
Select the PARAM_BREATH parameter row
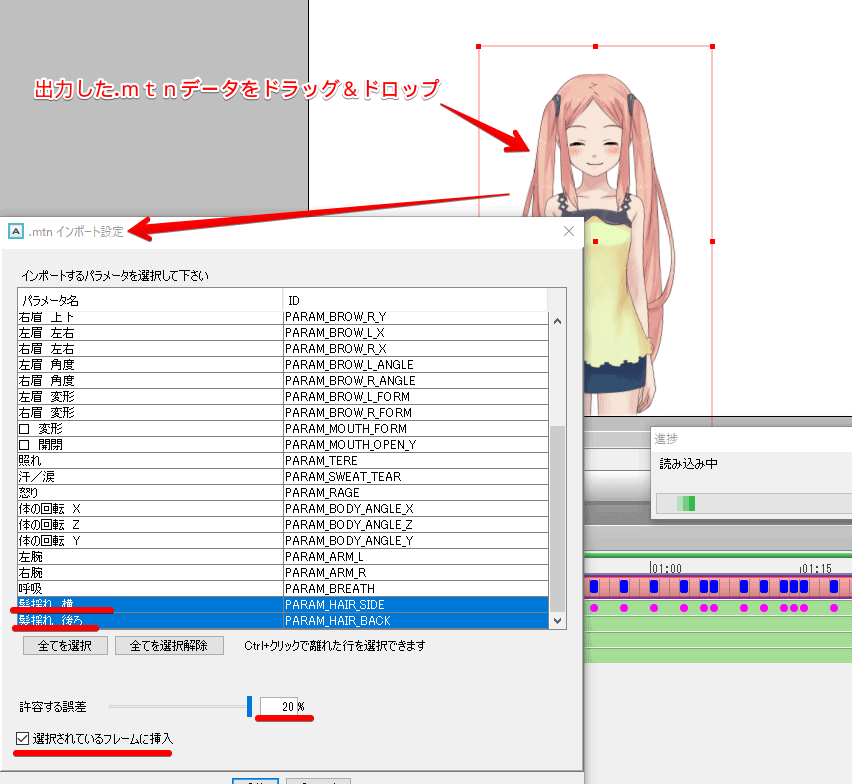point(283,588)
